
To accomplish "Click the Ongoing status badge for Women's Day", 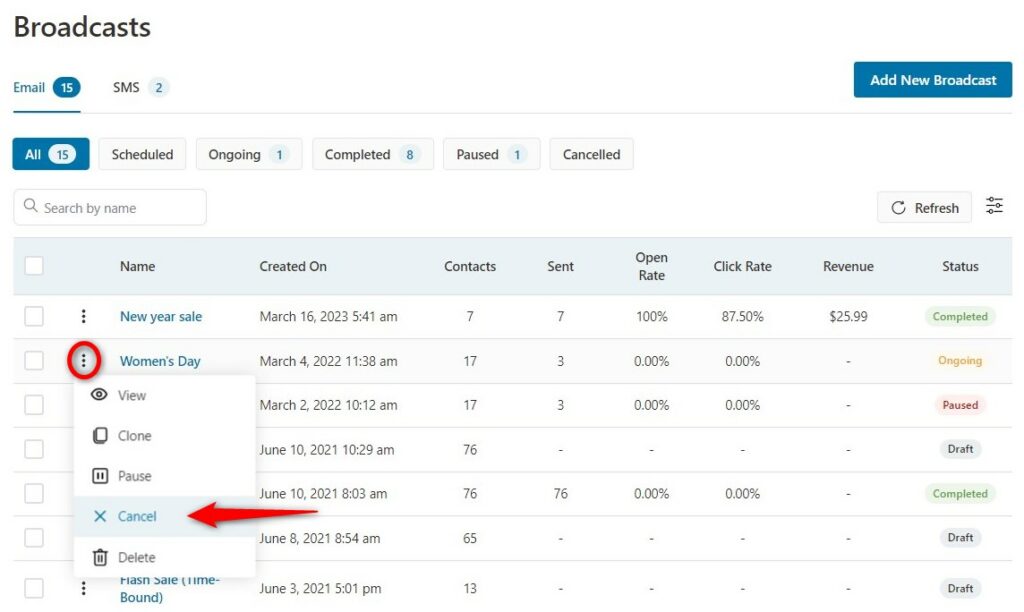I will 960,361.
